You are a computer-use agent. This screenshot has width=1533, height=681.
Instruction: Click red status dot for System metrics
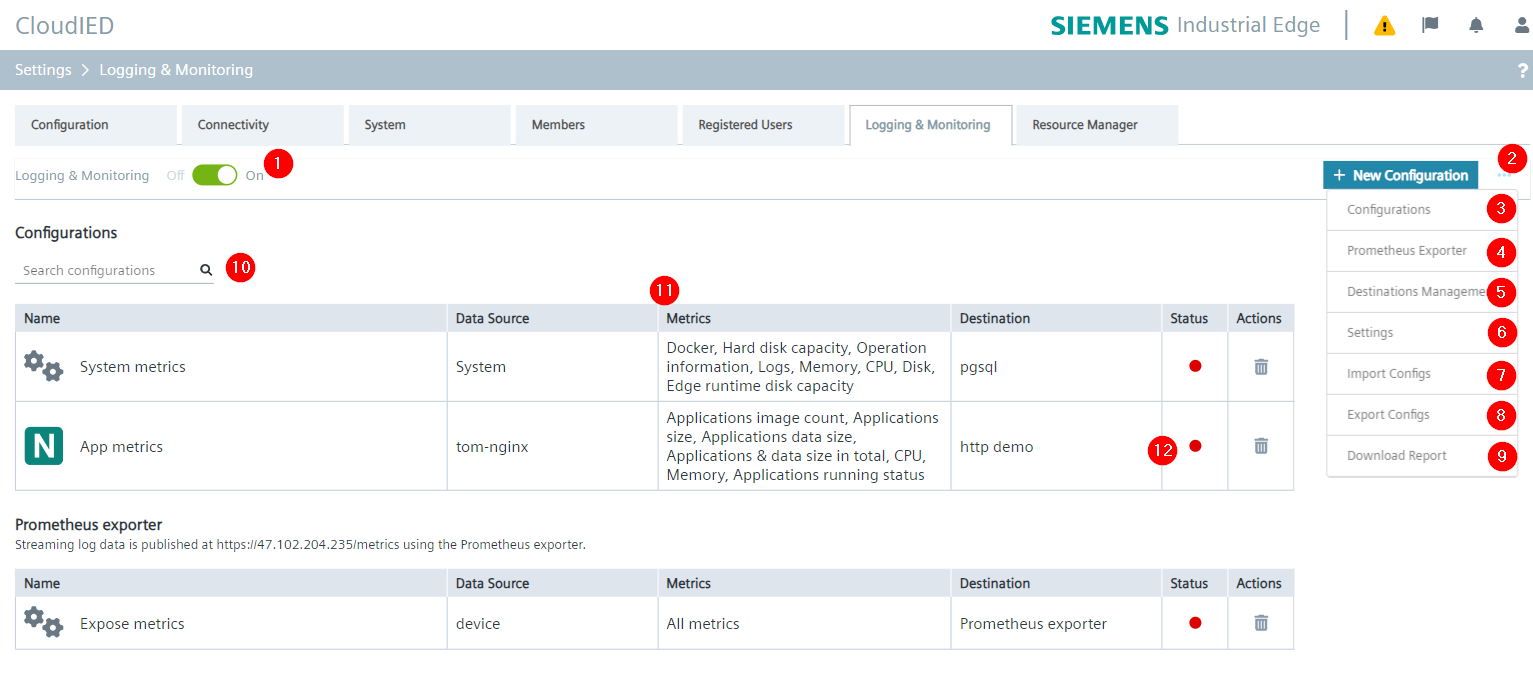click(x=1194, y=367)
